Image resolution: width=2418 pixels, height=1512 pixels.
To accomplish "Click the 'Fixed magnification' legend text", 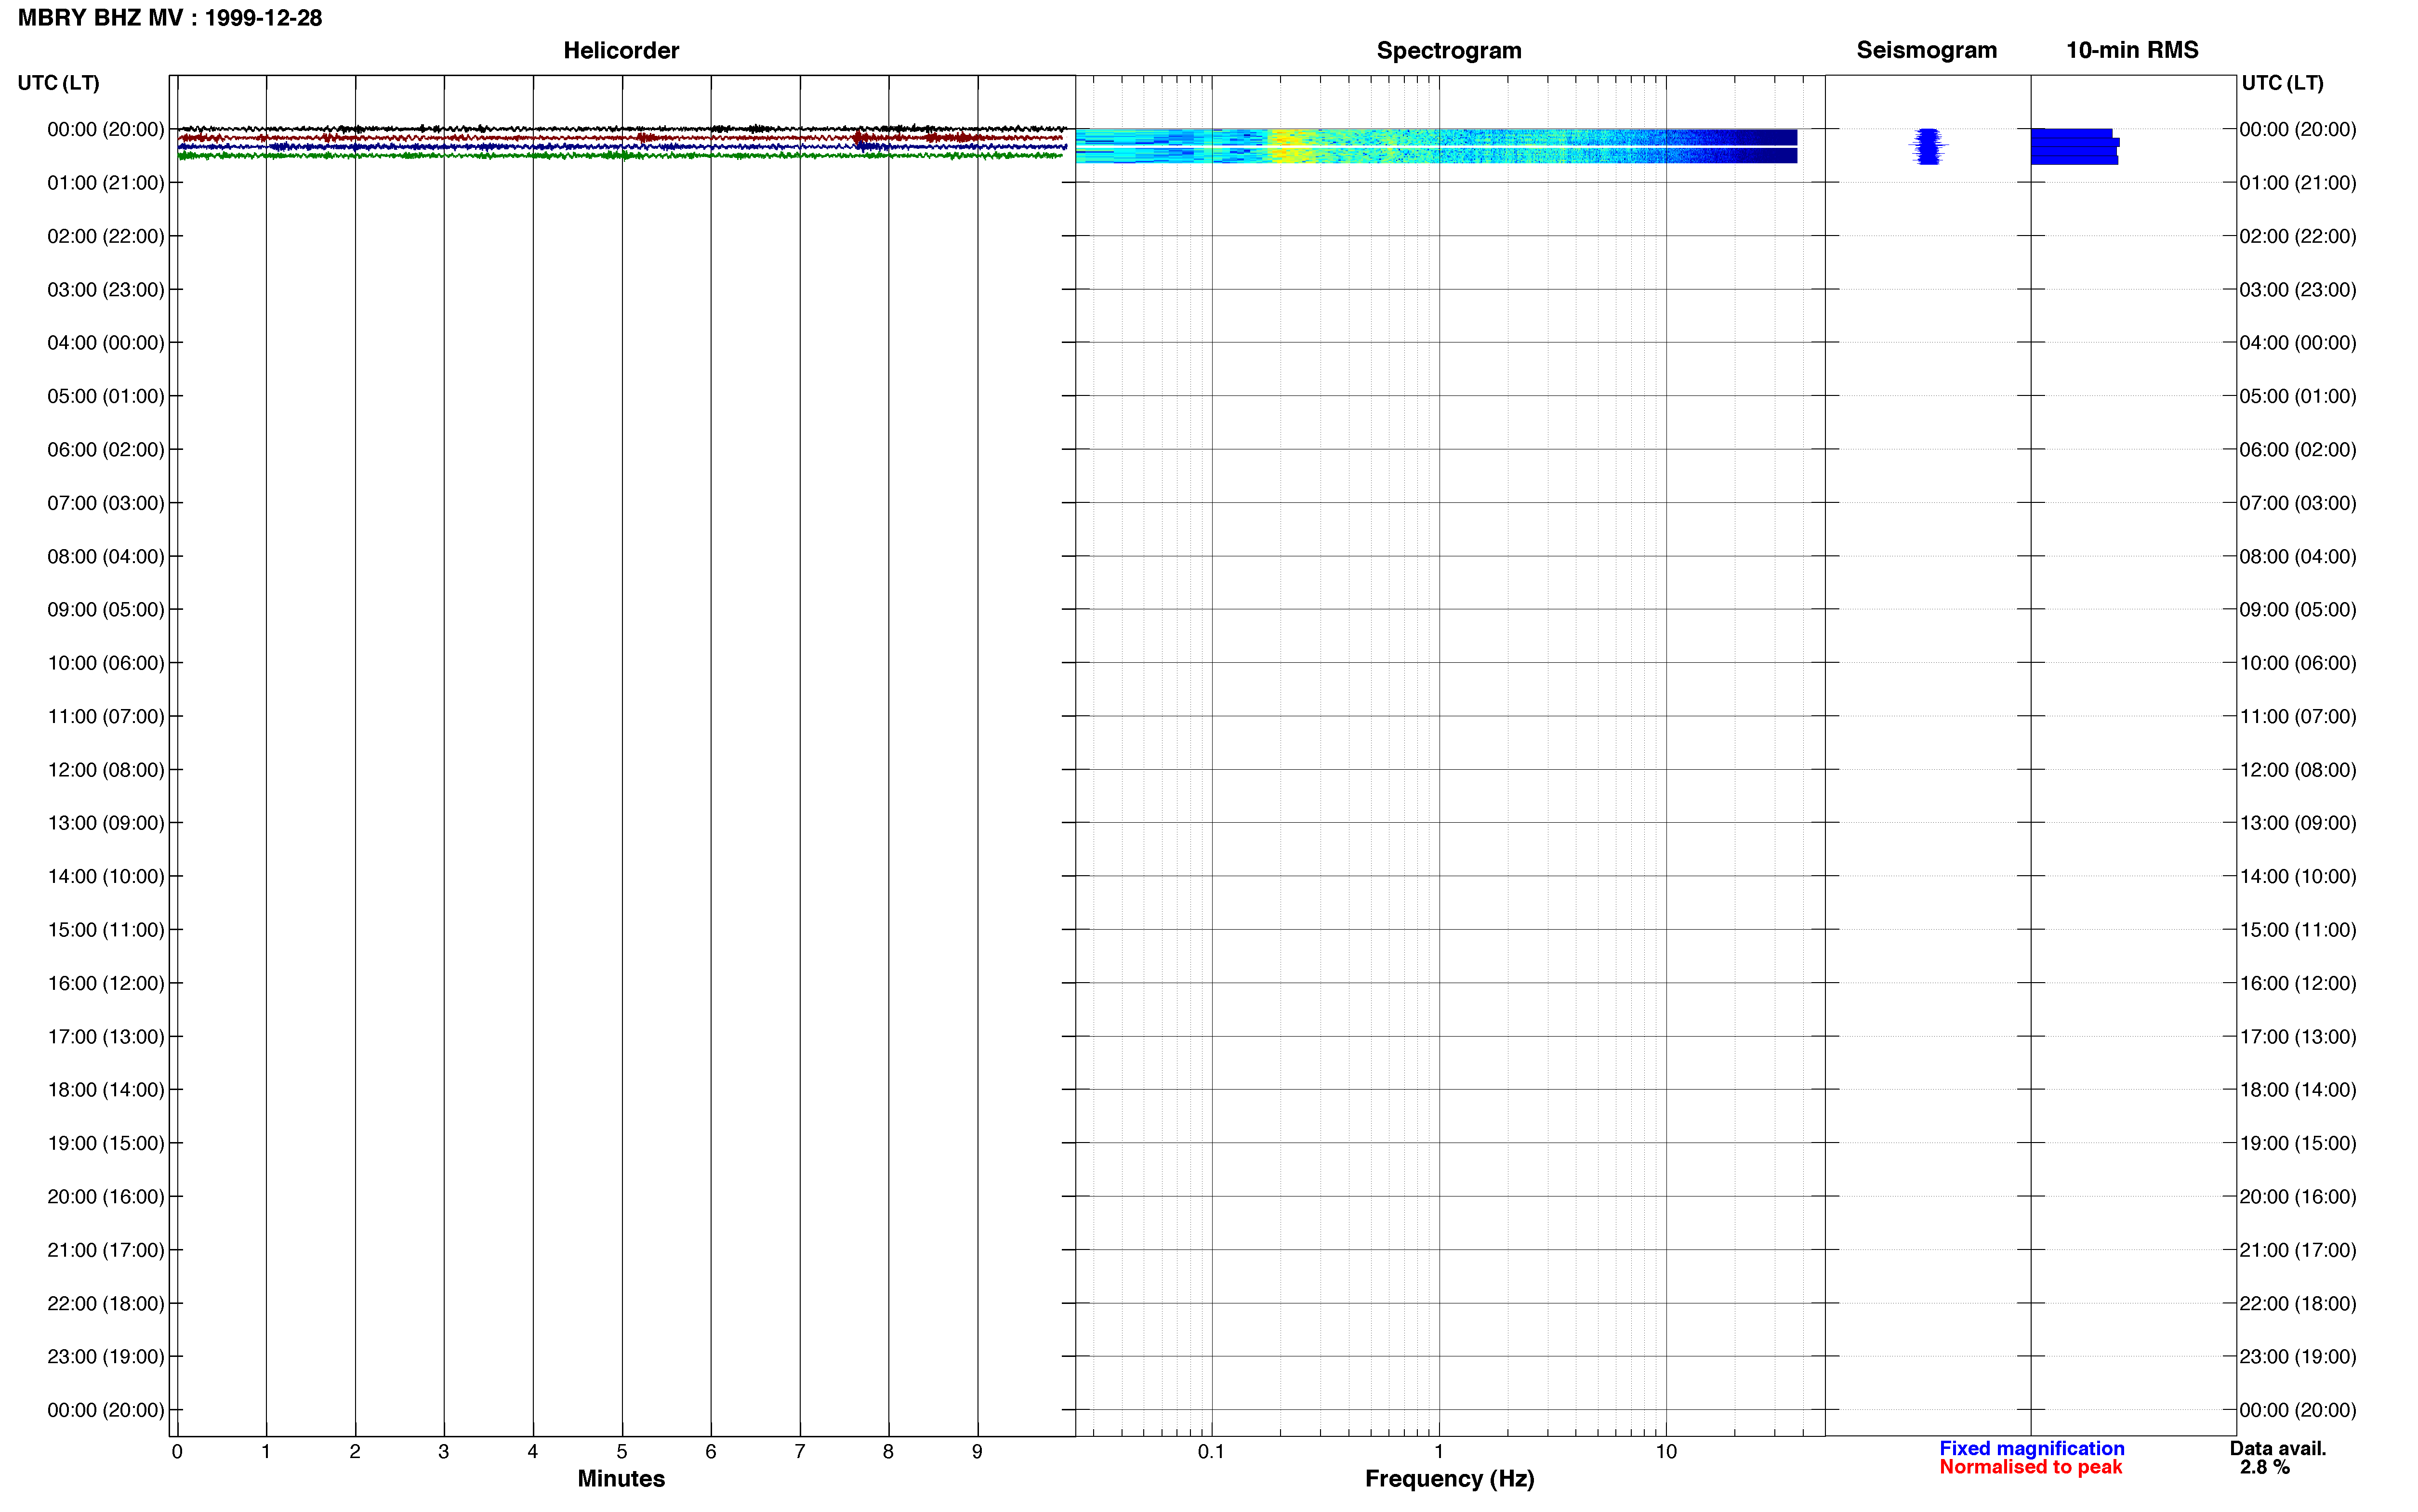I will [2031, 1448].
